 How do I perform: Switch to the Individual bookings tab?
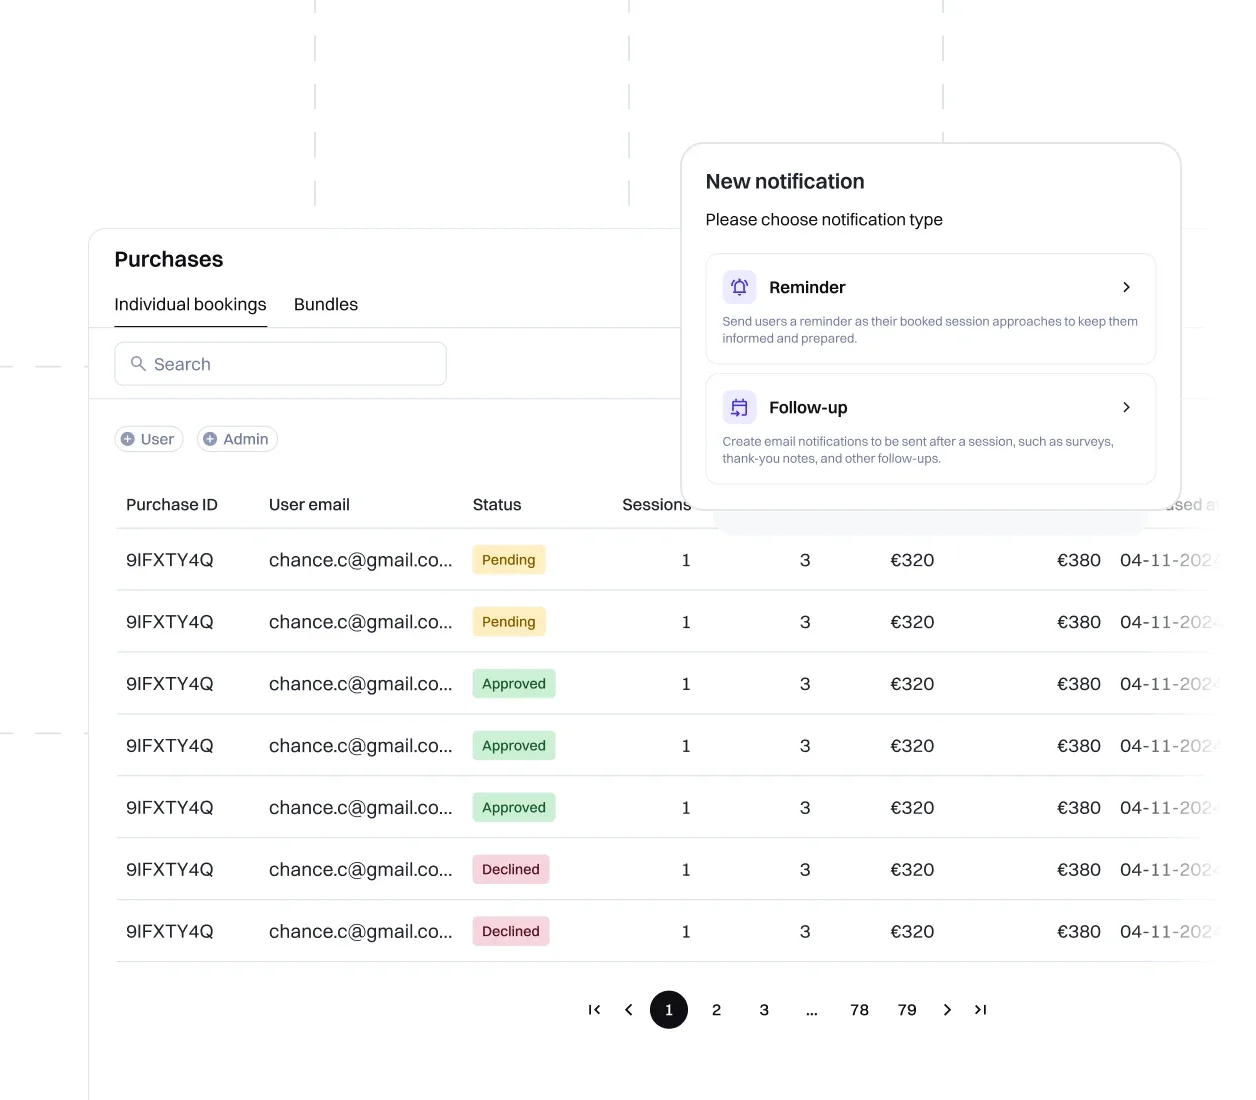190,304
